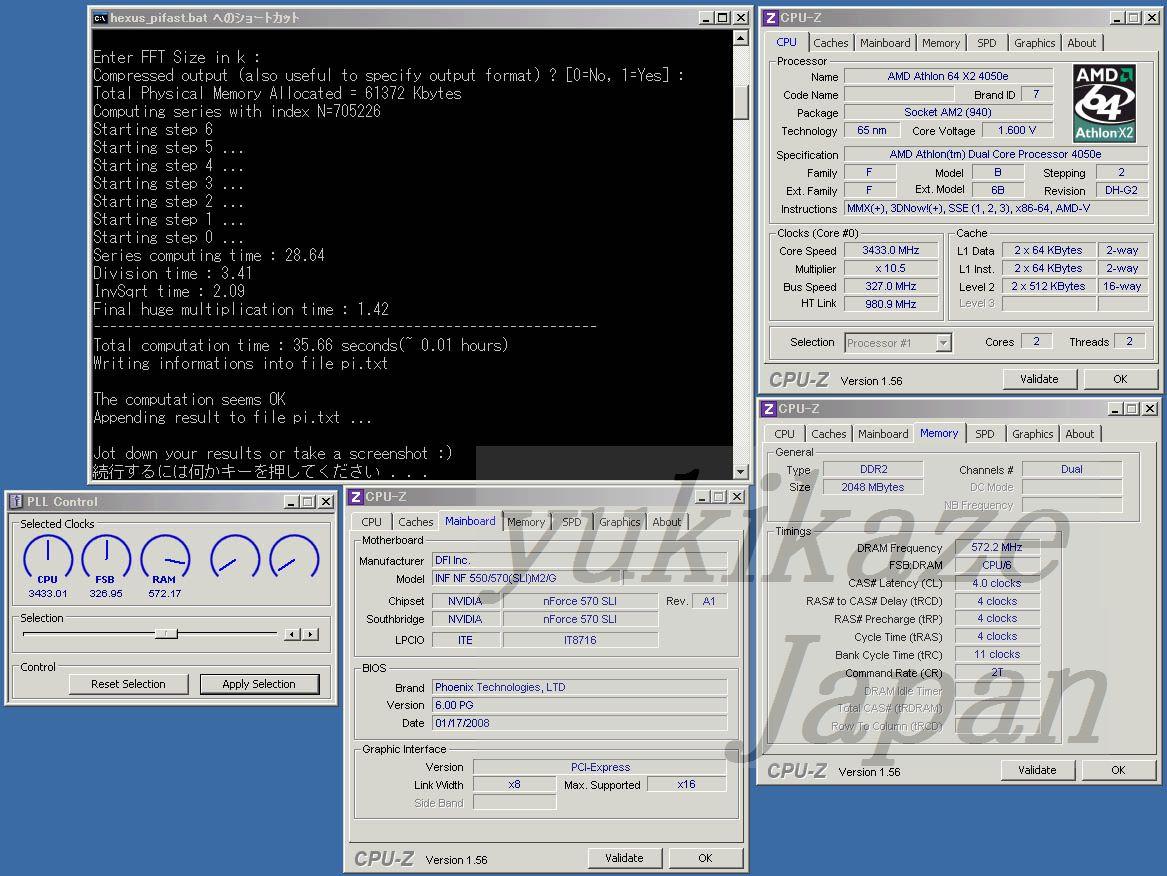Click the HT Link value '980.9 MHz'
The width and height of the screenshot is (1167, 876).
[891, 304]
